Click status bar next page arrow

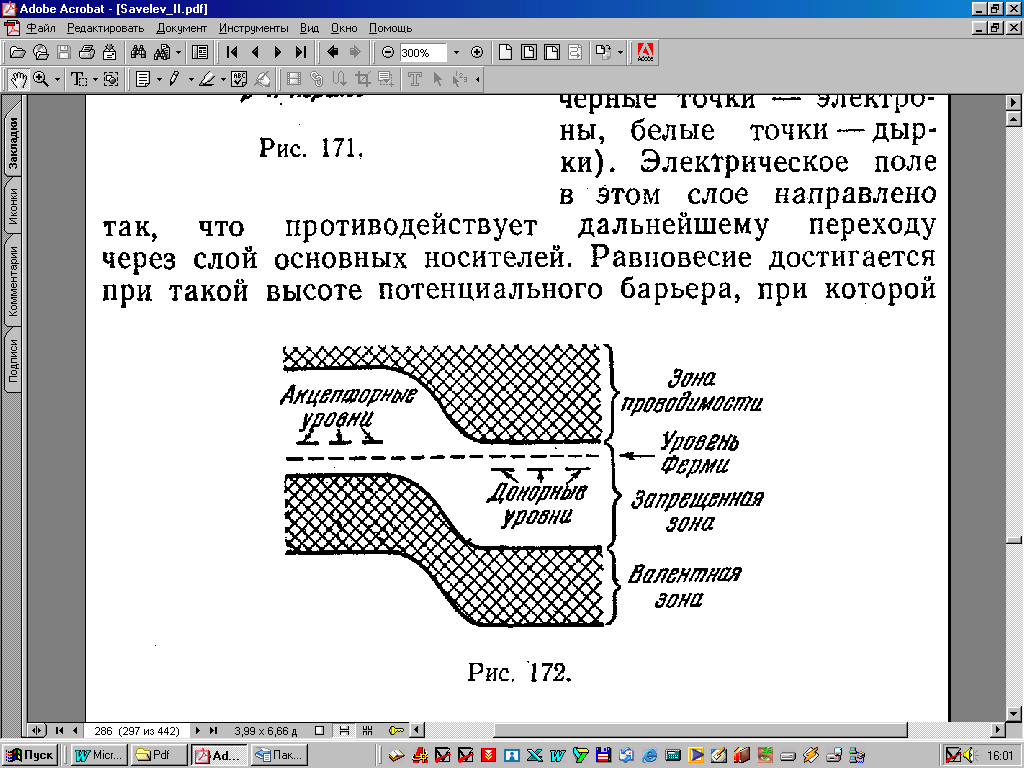click(x=198, y=731)
